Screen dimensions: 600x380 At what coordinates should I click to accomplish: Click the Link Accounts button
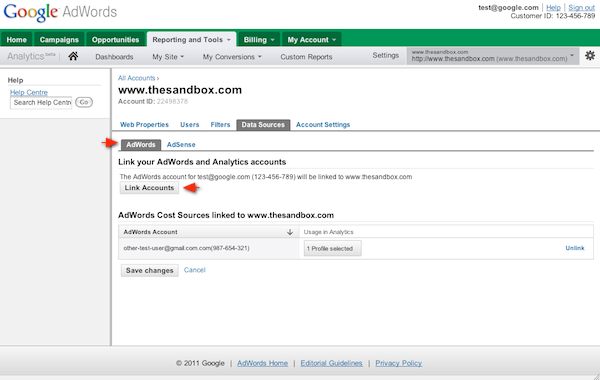click(x=149, y=188)
